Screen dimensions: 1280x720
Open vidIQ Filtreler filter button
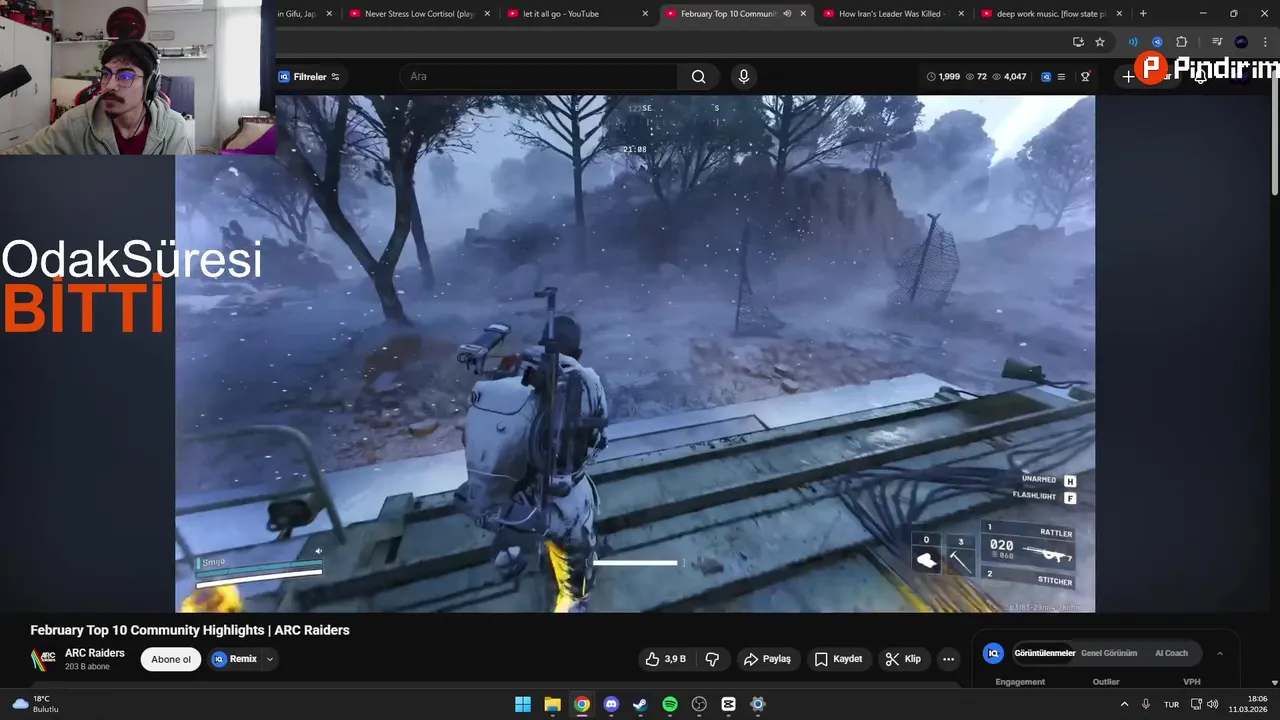pyautogui.click(x=309, y=77)
